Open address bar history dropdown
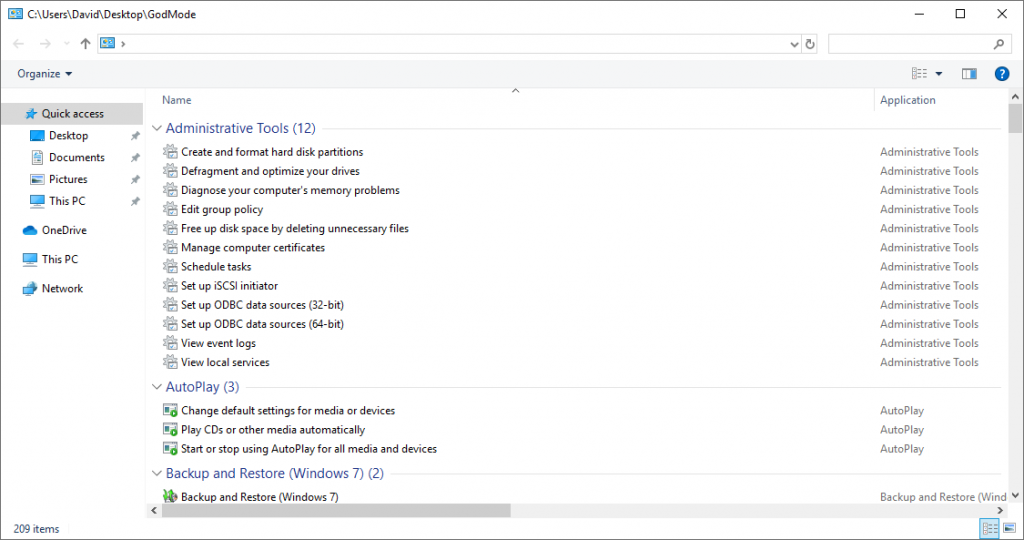Screen dimensions: 1024x540 [x=794, y=44]
